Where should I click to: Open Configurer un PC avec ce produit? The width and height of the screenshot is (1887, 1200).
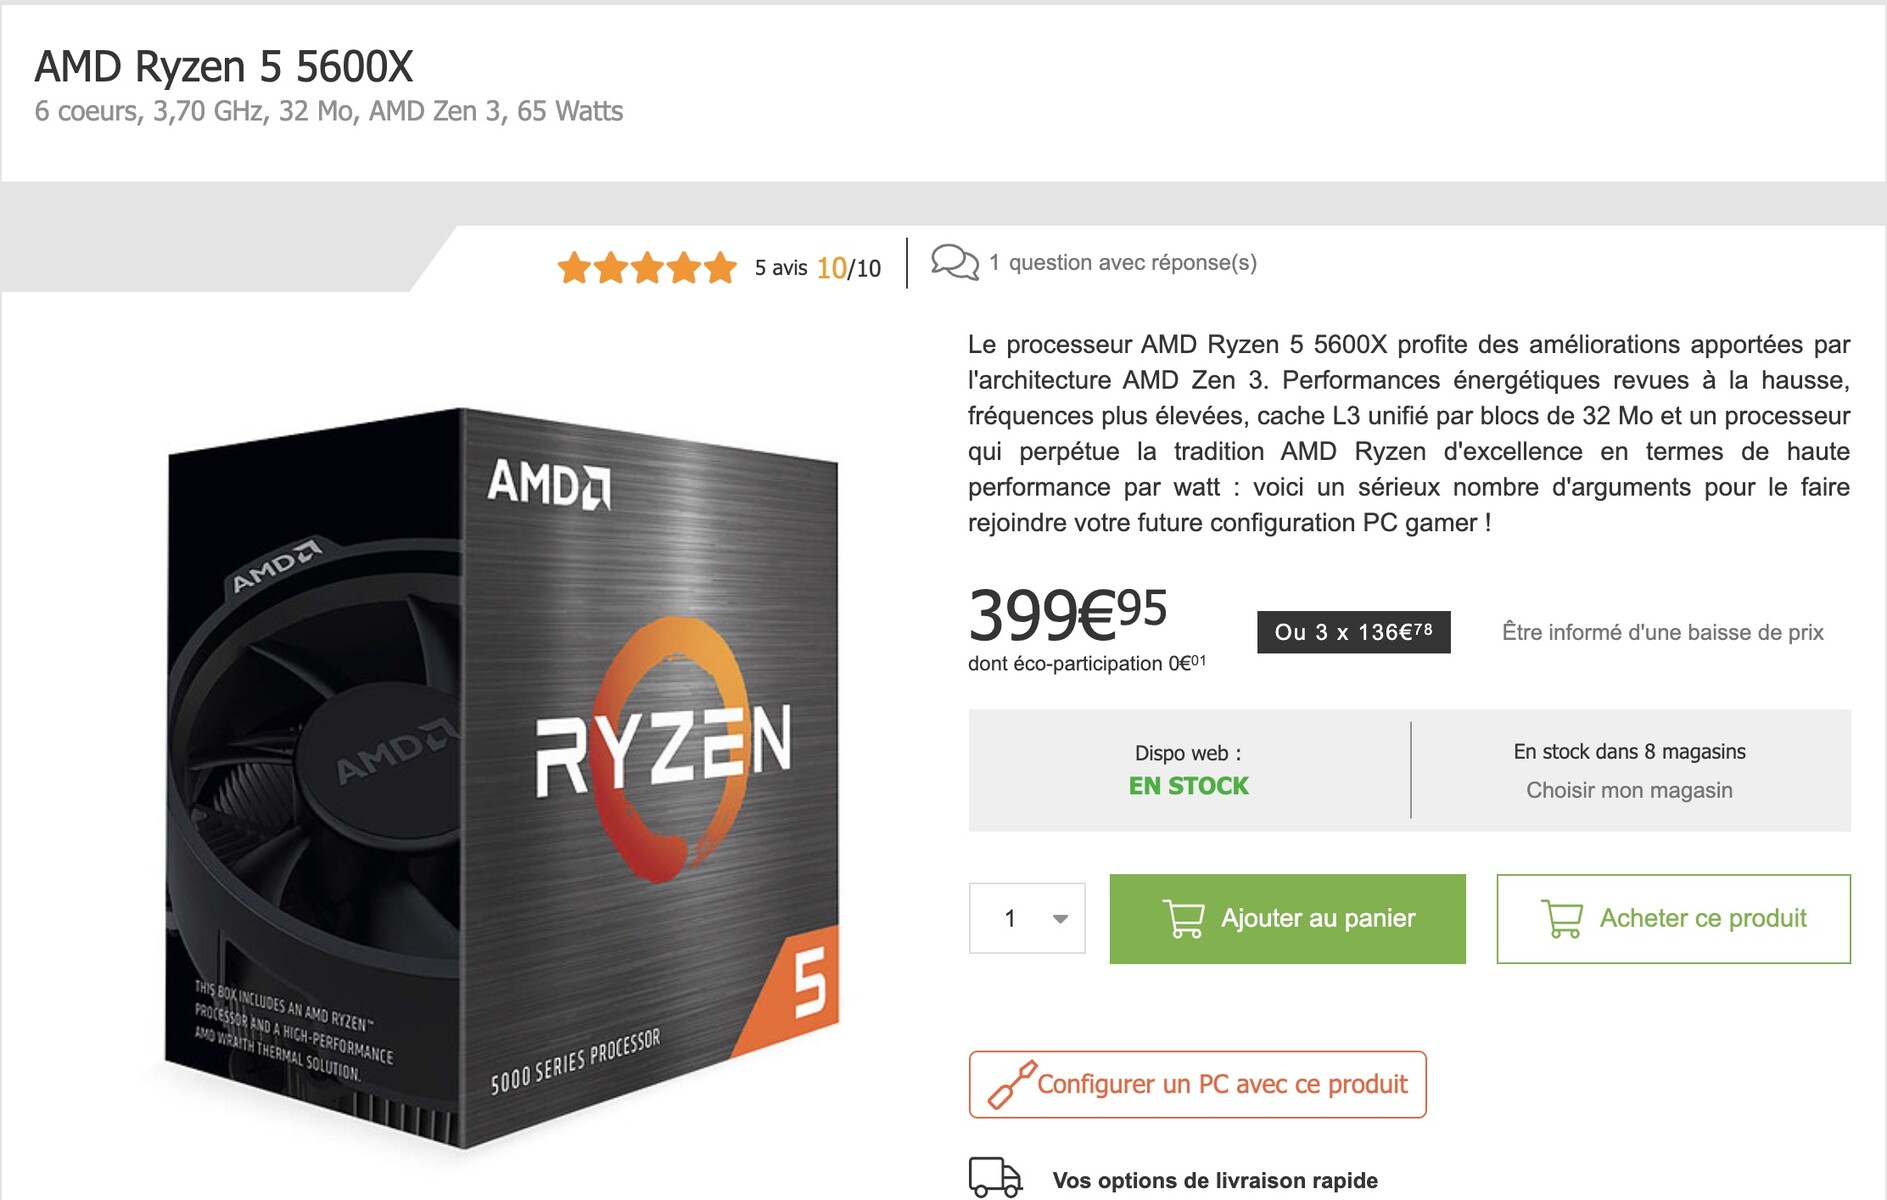(1197, 1084)
